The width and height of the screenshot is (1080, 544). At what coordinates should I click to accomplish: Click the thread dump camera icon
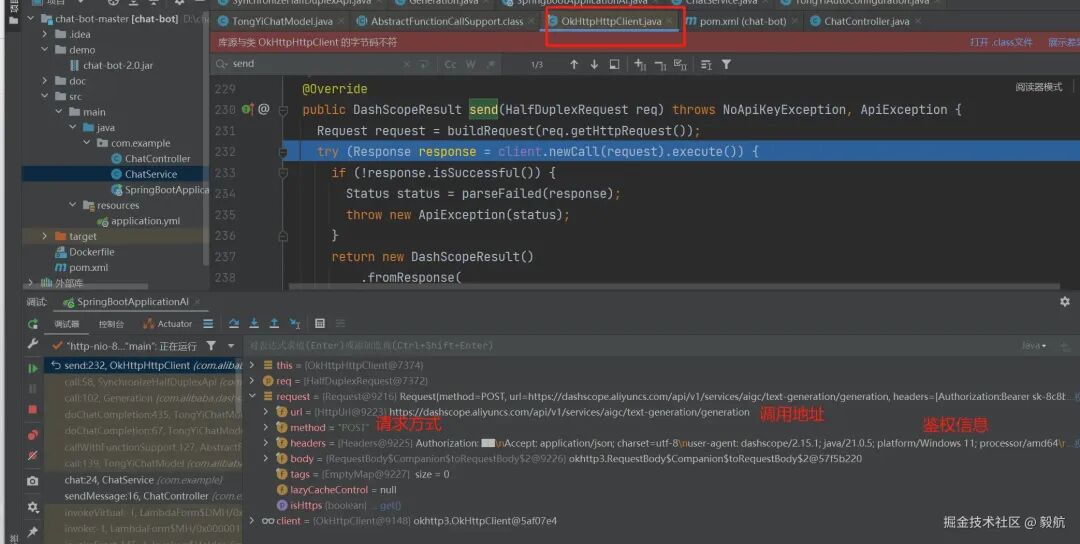click(x=32, y=481)
